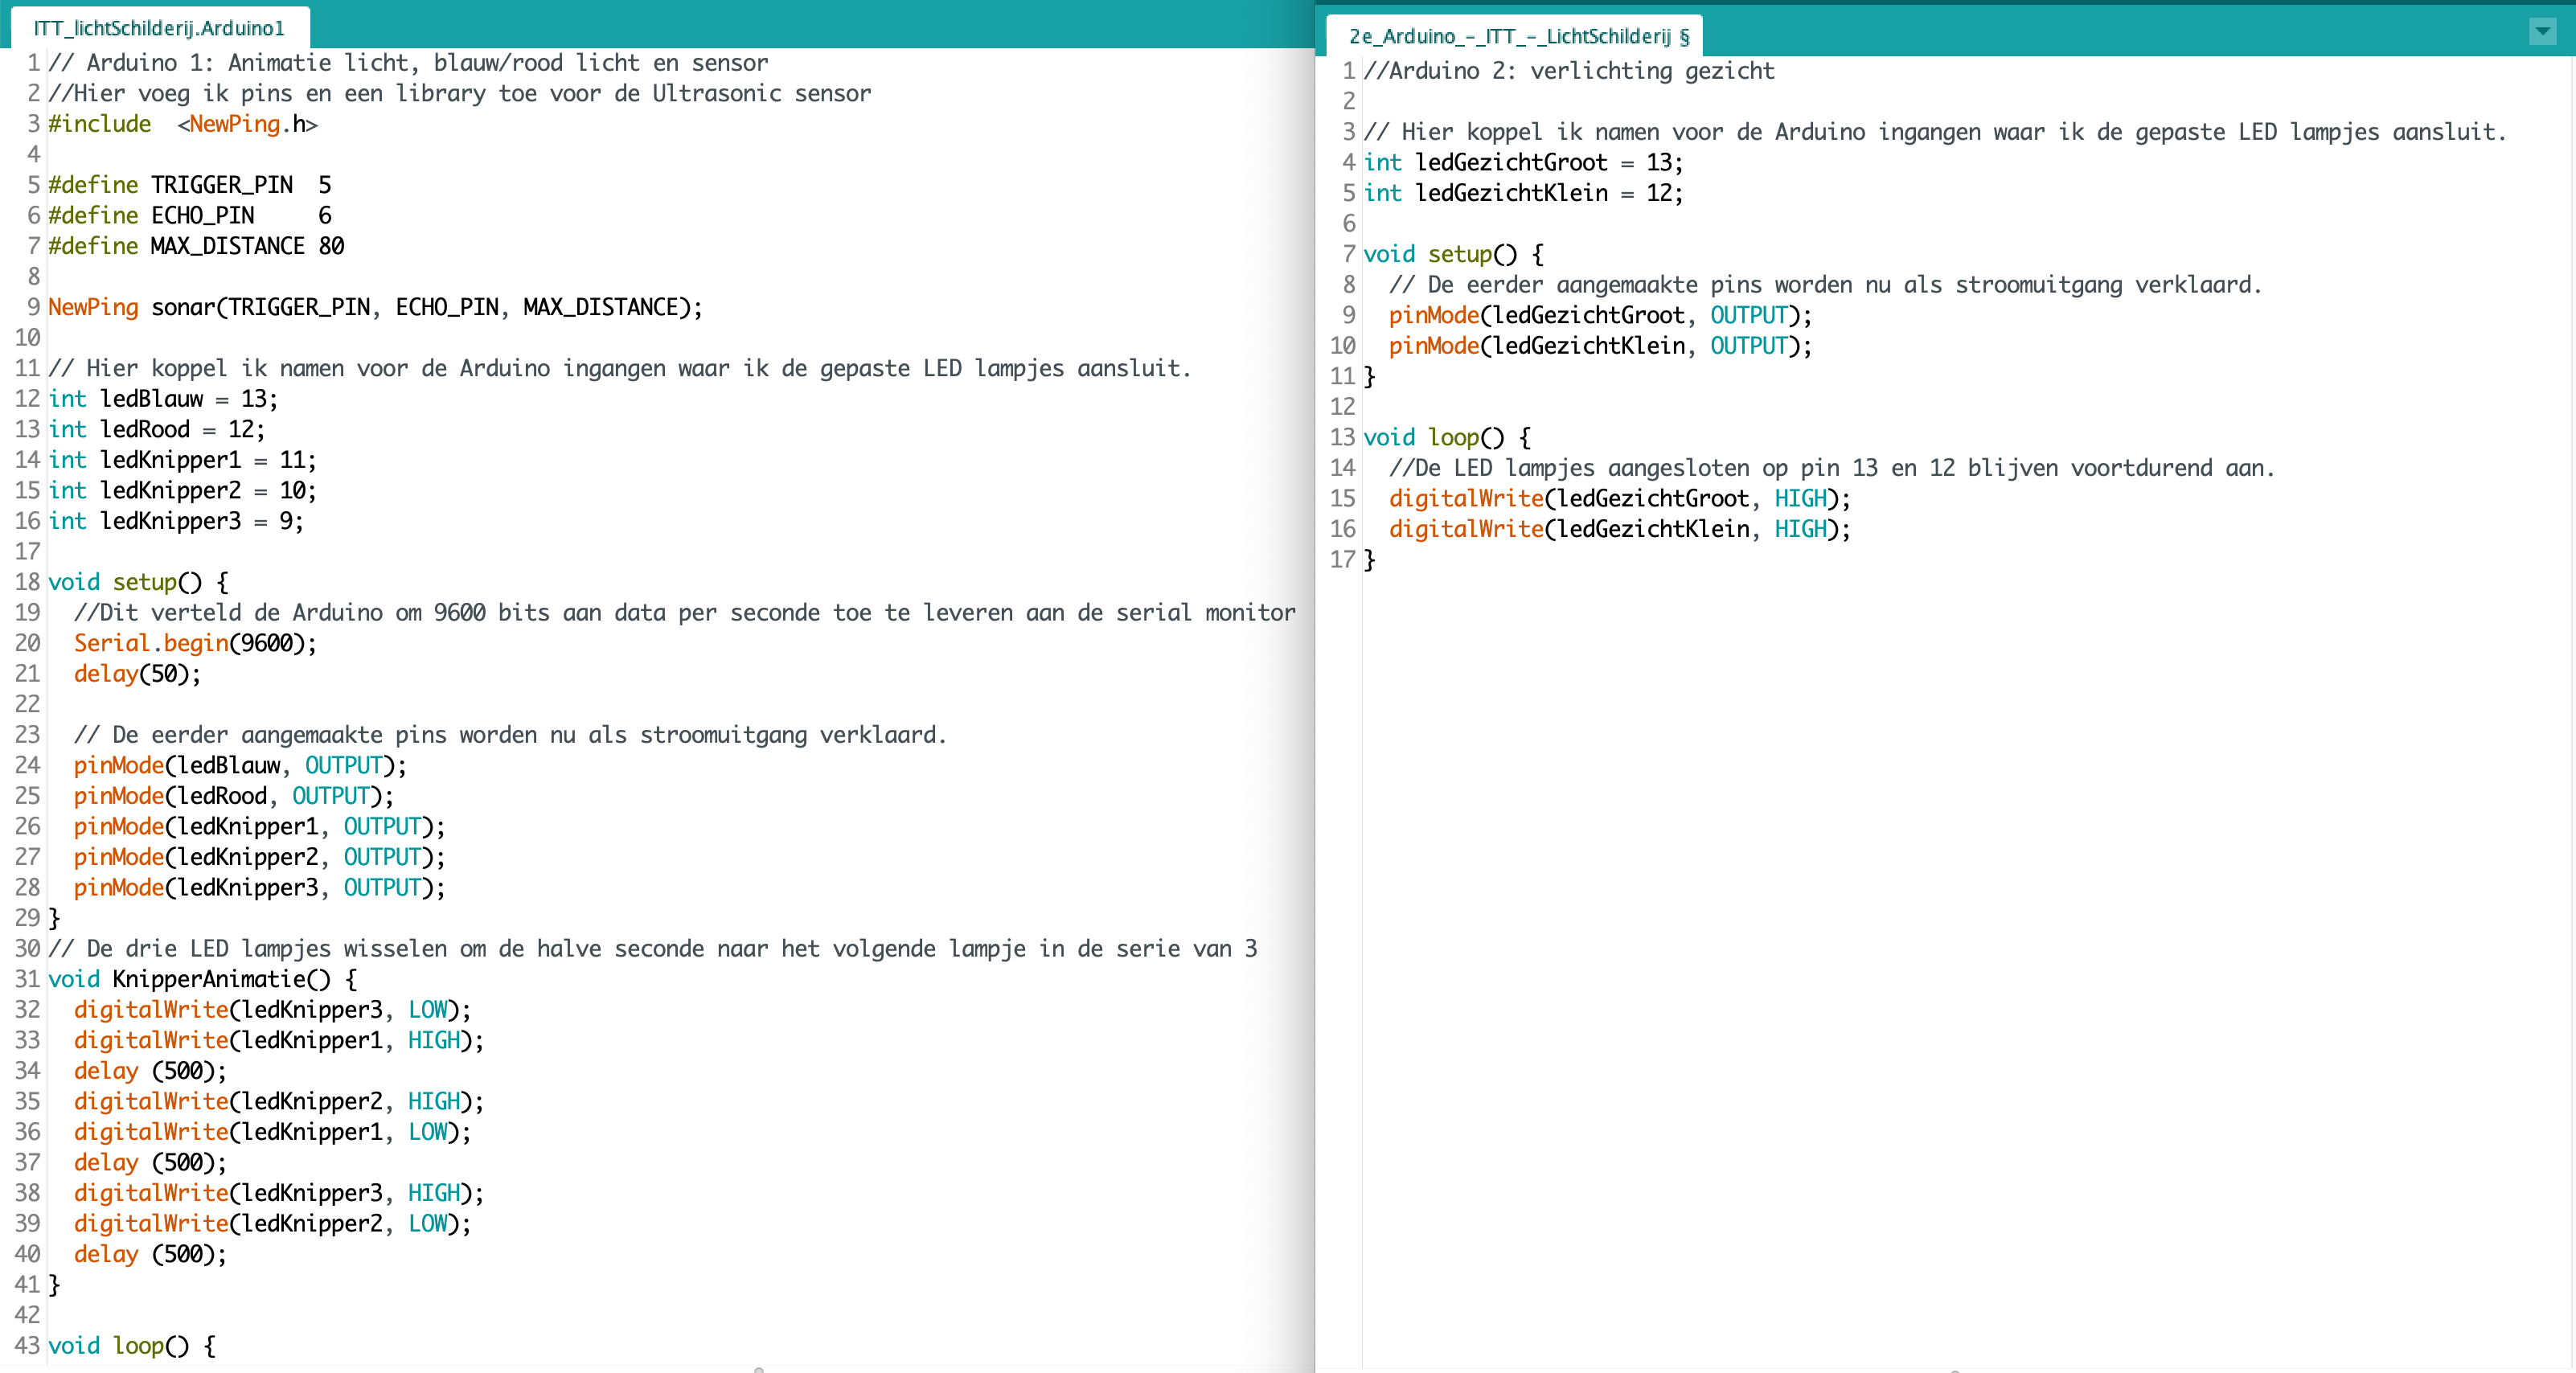Click 'digitalWrite(ledKnipper2, LOW);' on line 39
The width and height of the screenshot is (2576, 1373).
click(x=272, y=1224)
